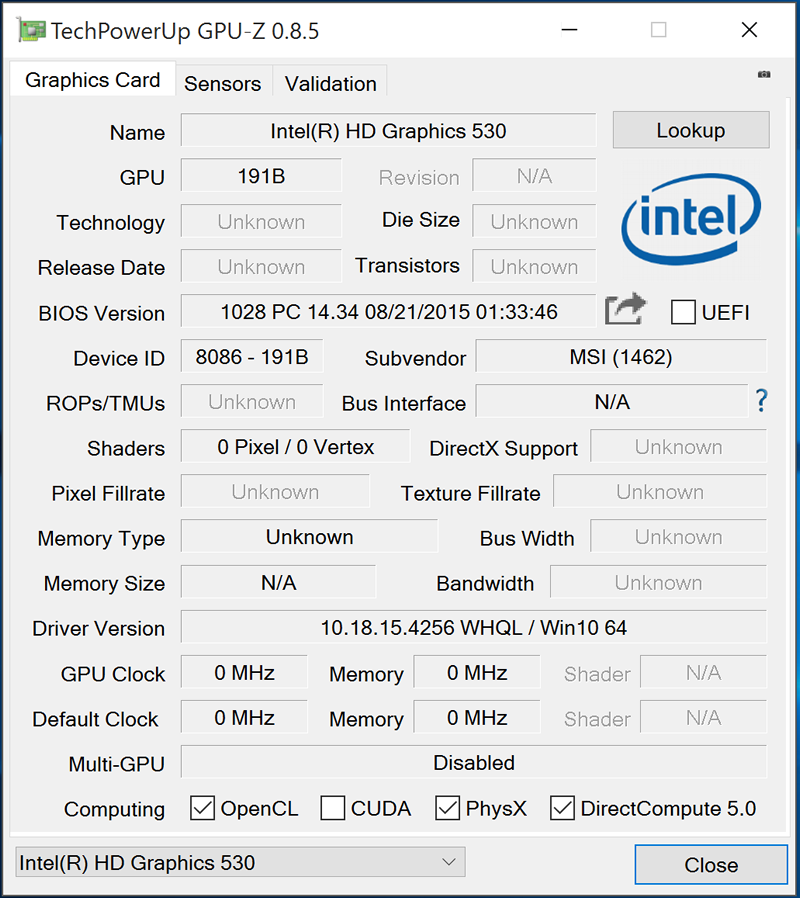Screen dimensions: 800x898
Task: Open Bus Interface question mark help
Action: tap(761, 401)
